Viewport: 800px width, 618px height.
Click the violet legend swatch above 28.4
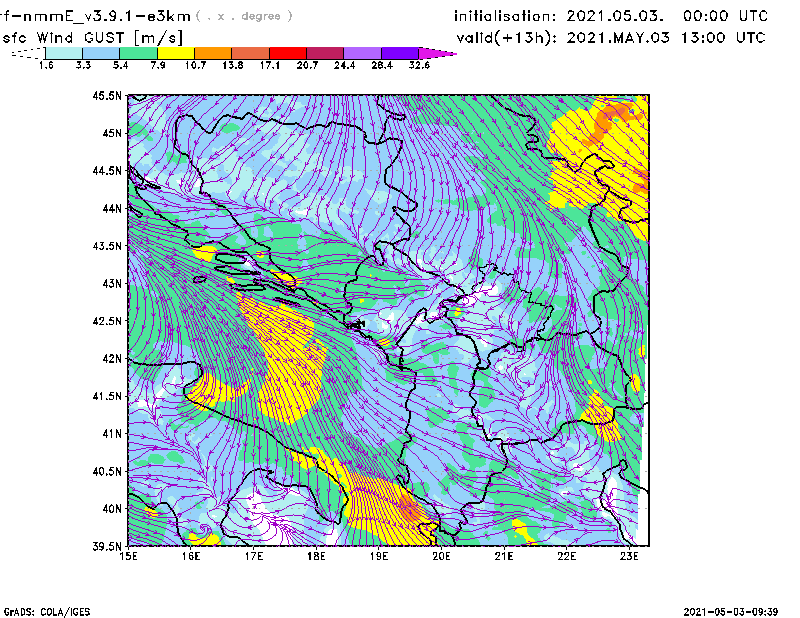tap(400, 53)
